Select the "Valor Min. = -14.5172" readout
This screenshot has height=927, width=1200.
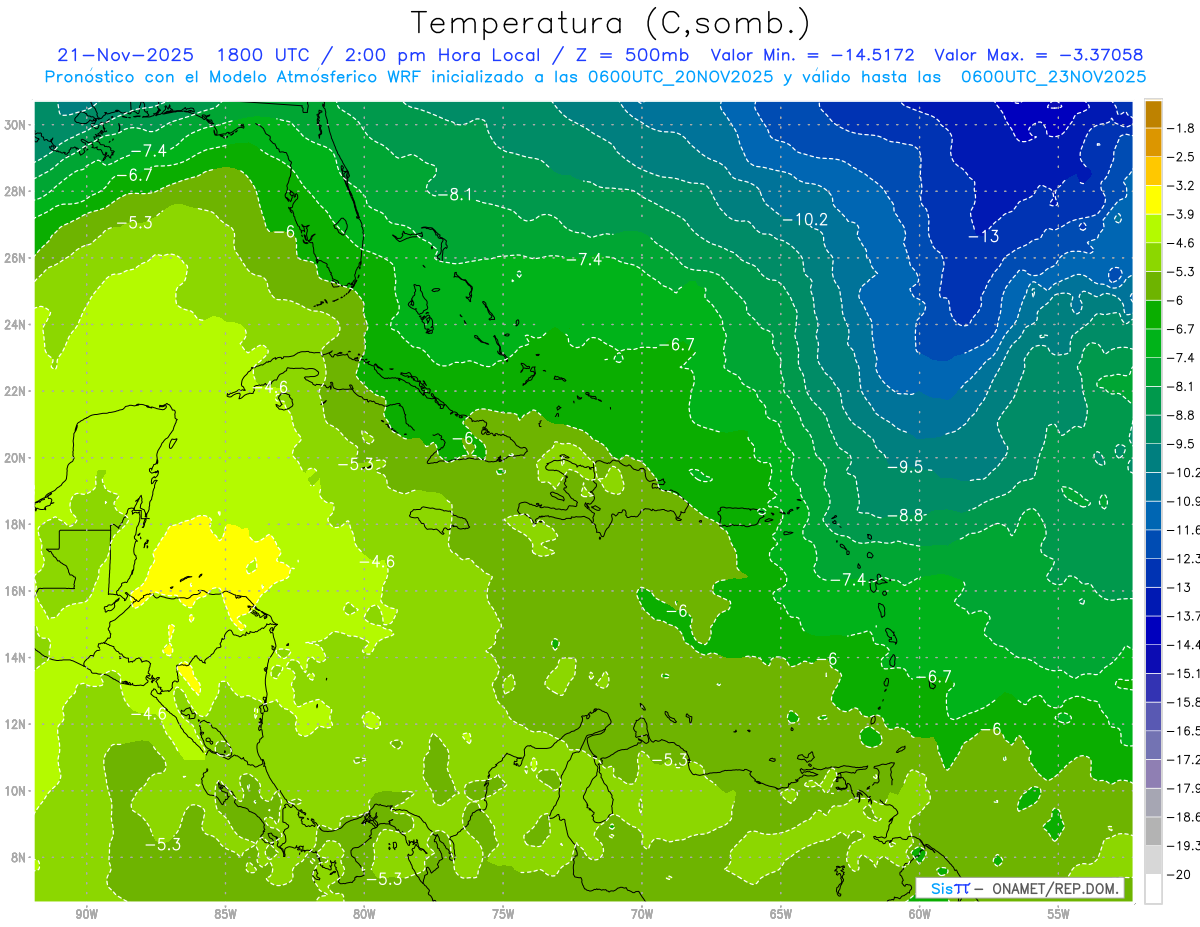point(815,55)
